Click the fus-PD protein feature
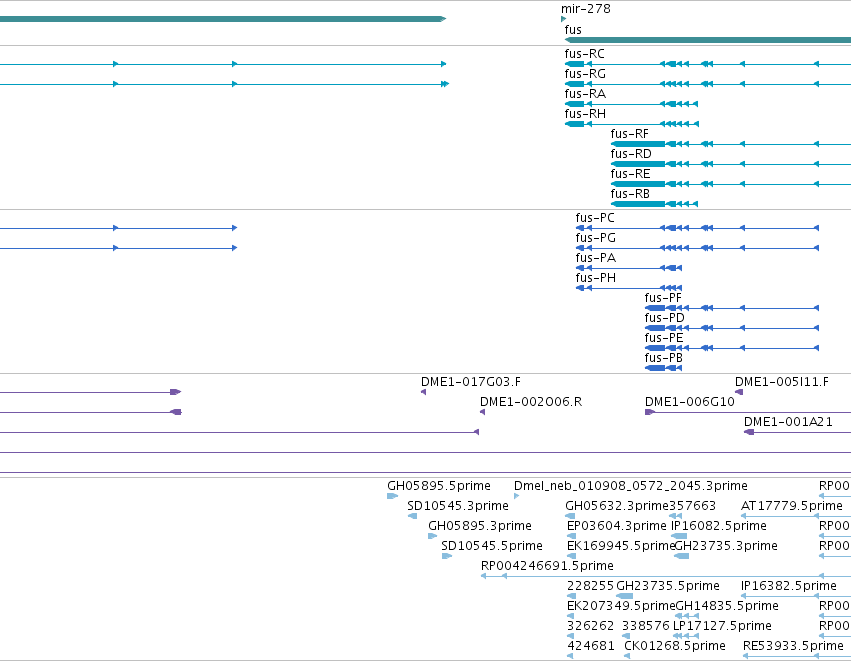Image resolution: width=851 pixels, height=661 pixels. [x=732, y=328]
